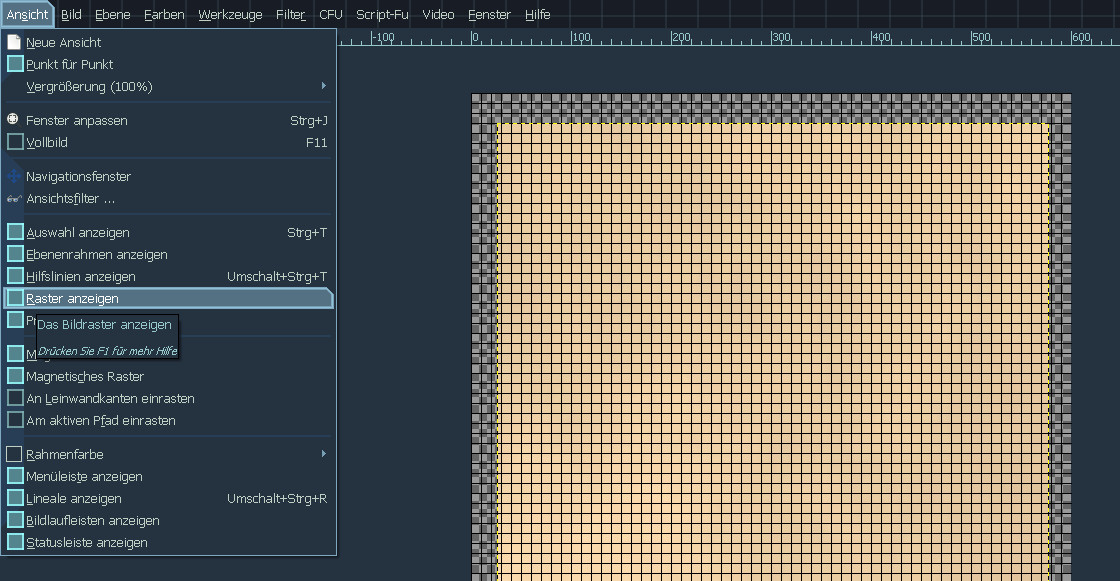Viewport: 1120px width, 581px height.
Task: Open the Script-Fu menu
Action: click(x=382, y=14)
